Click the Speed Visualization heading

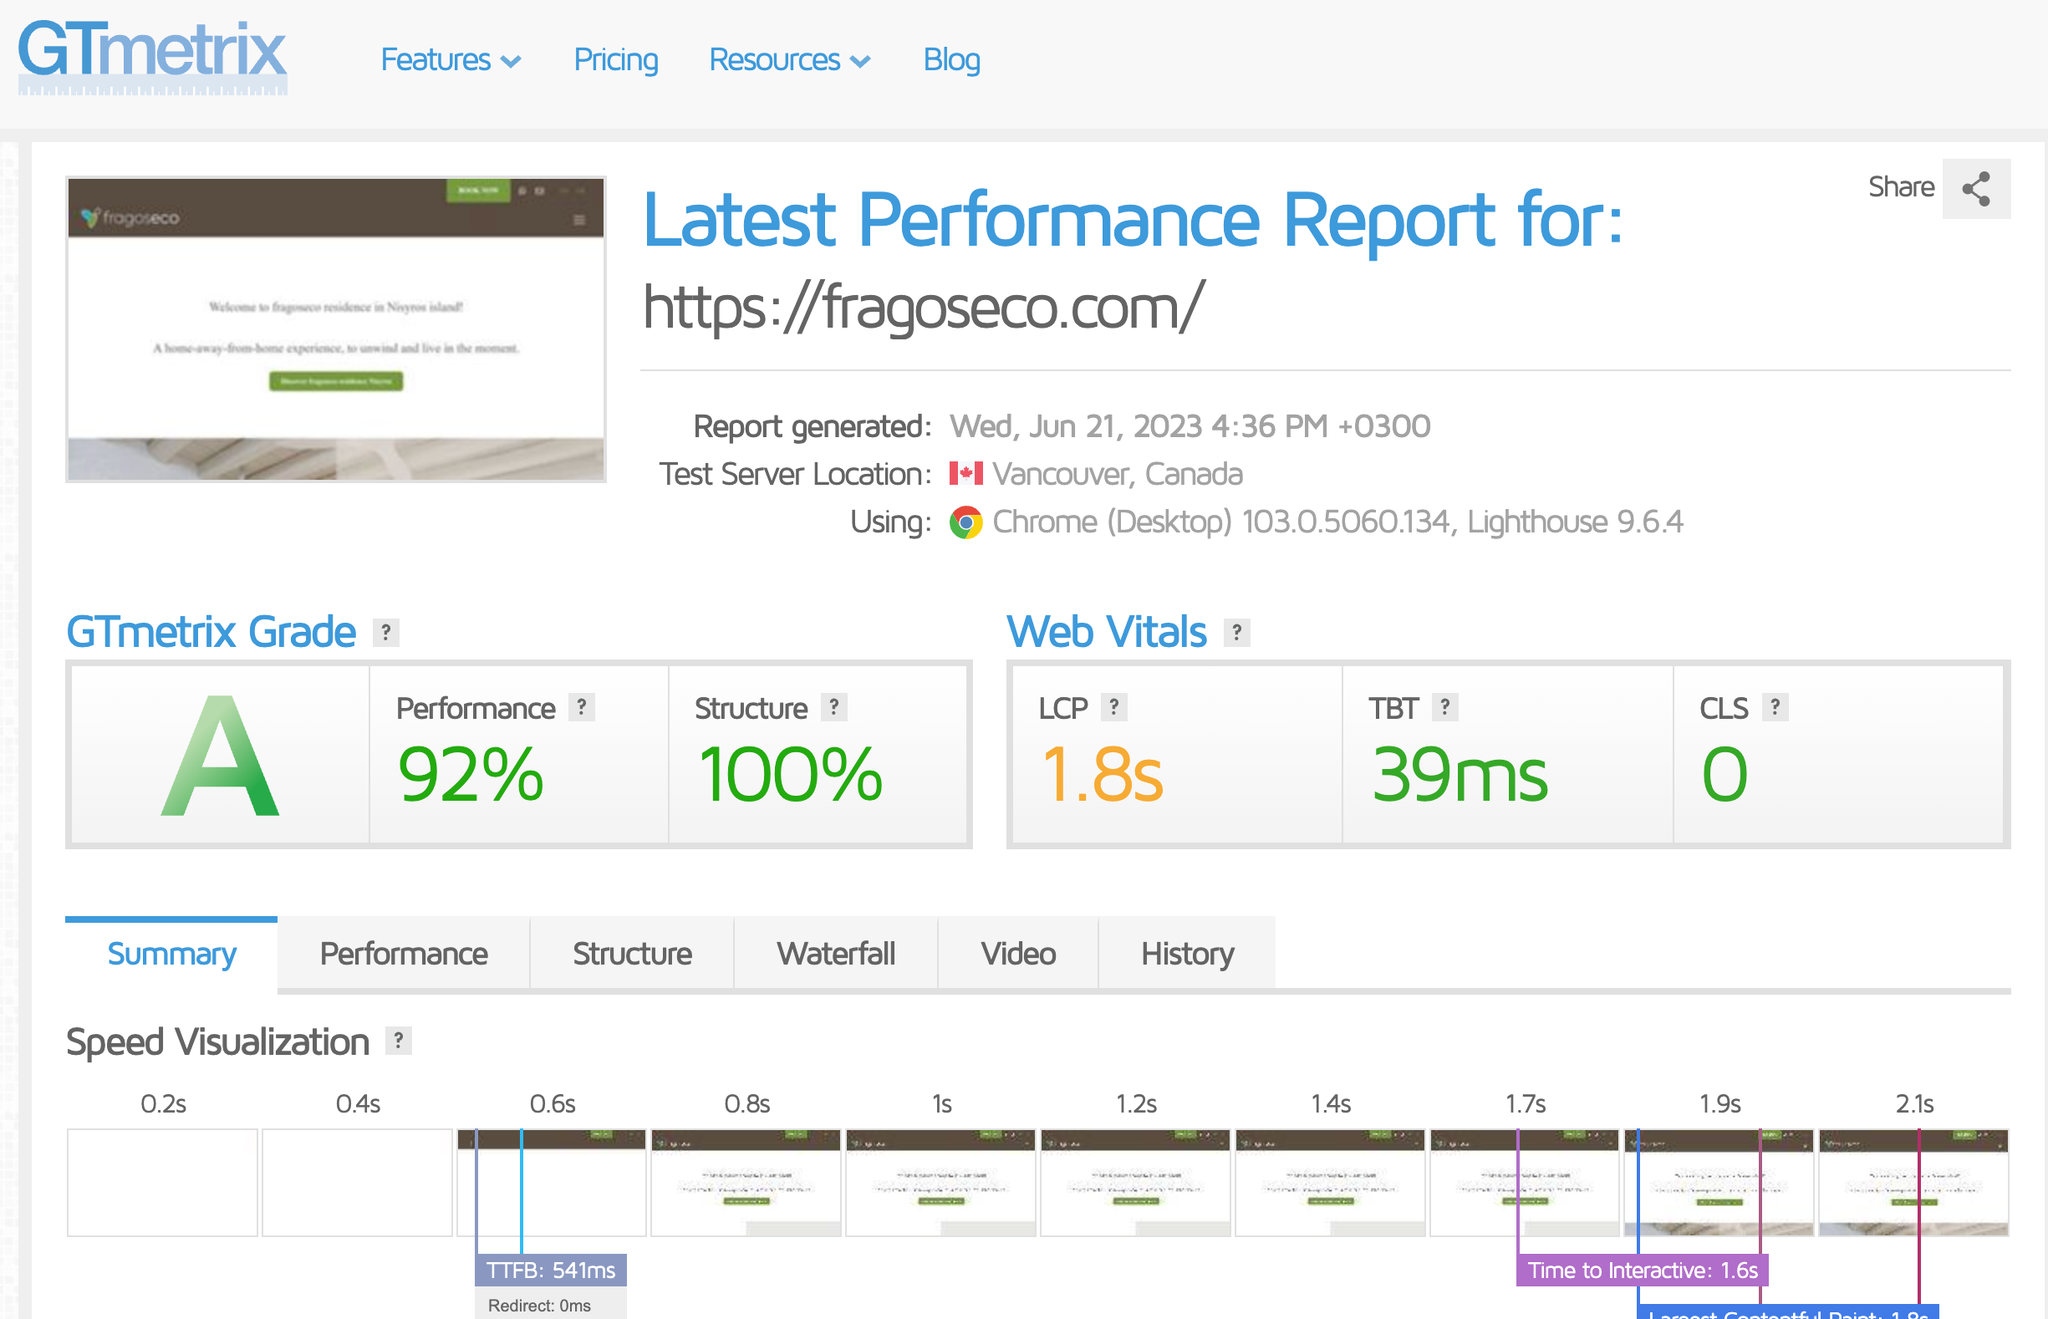[218, 1042]
